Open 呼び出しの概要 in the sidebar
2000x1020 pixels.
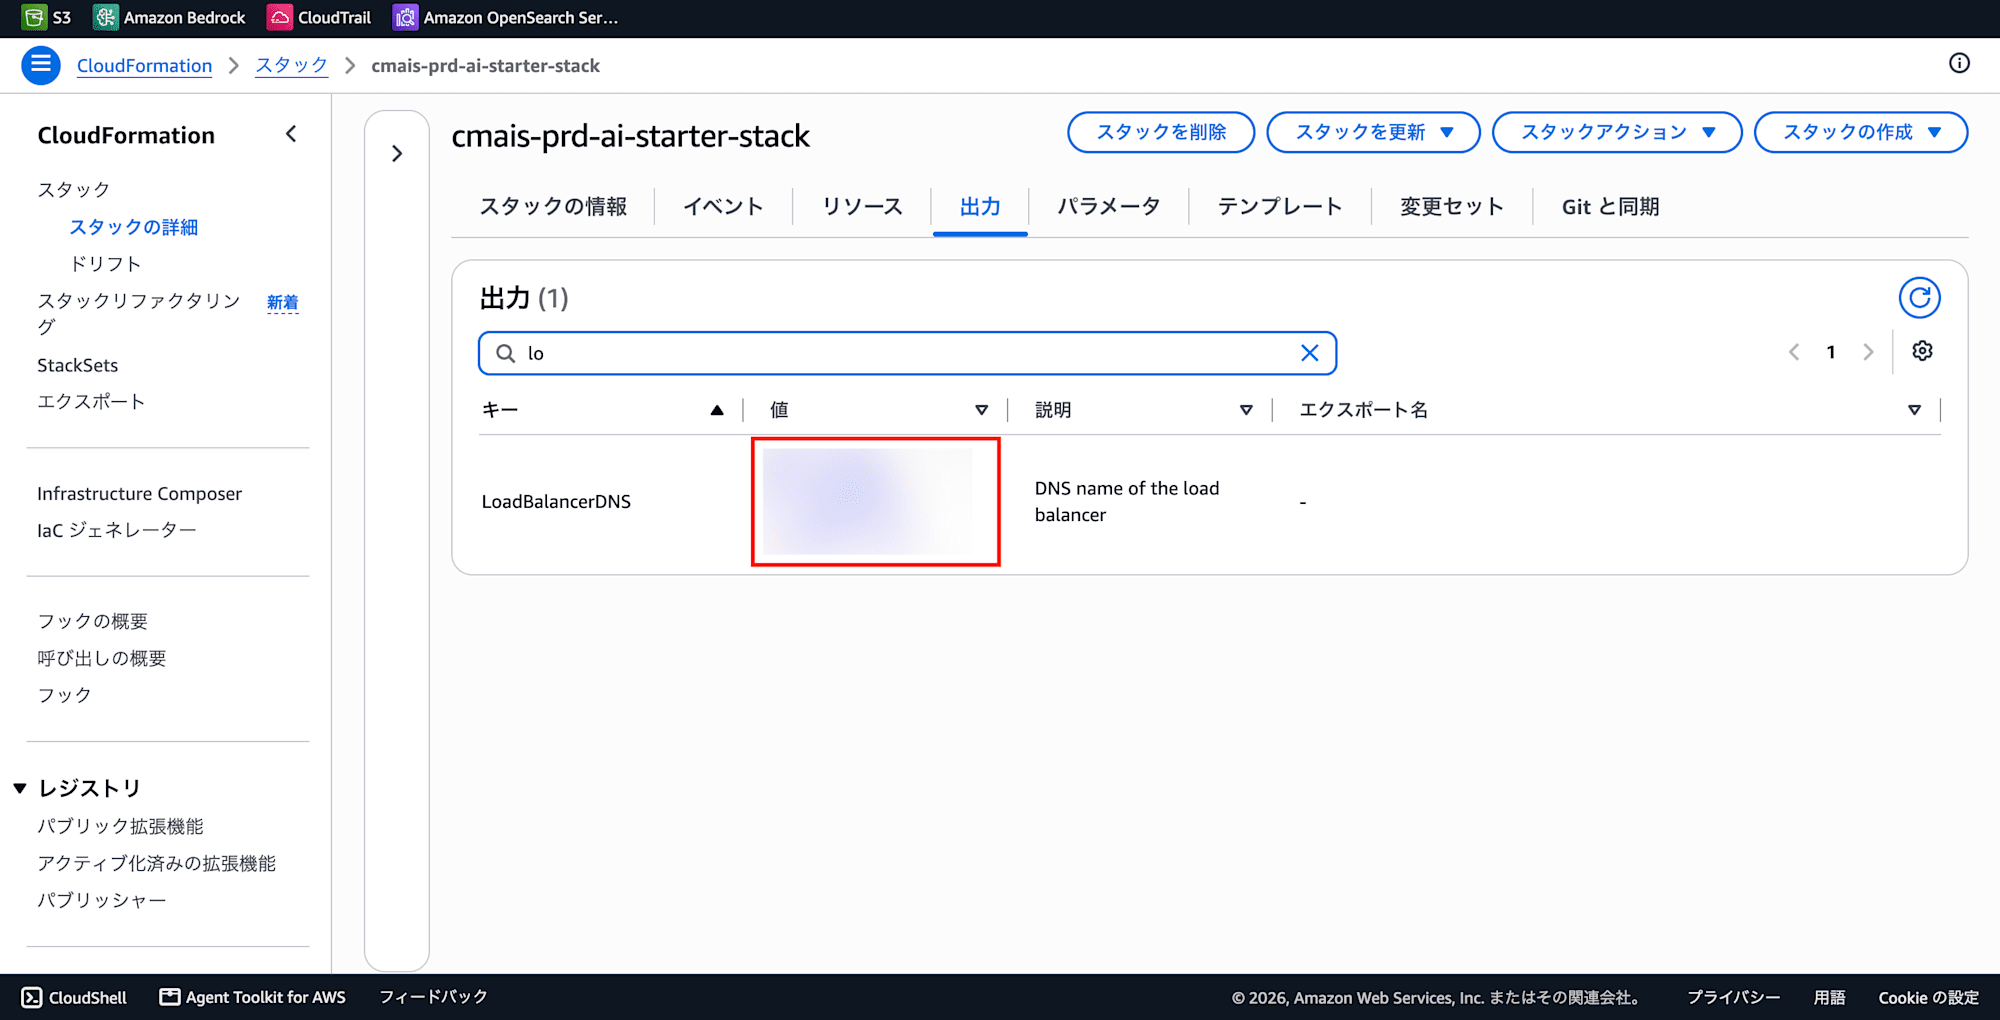(x=101, y=659)
